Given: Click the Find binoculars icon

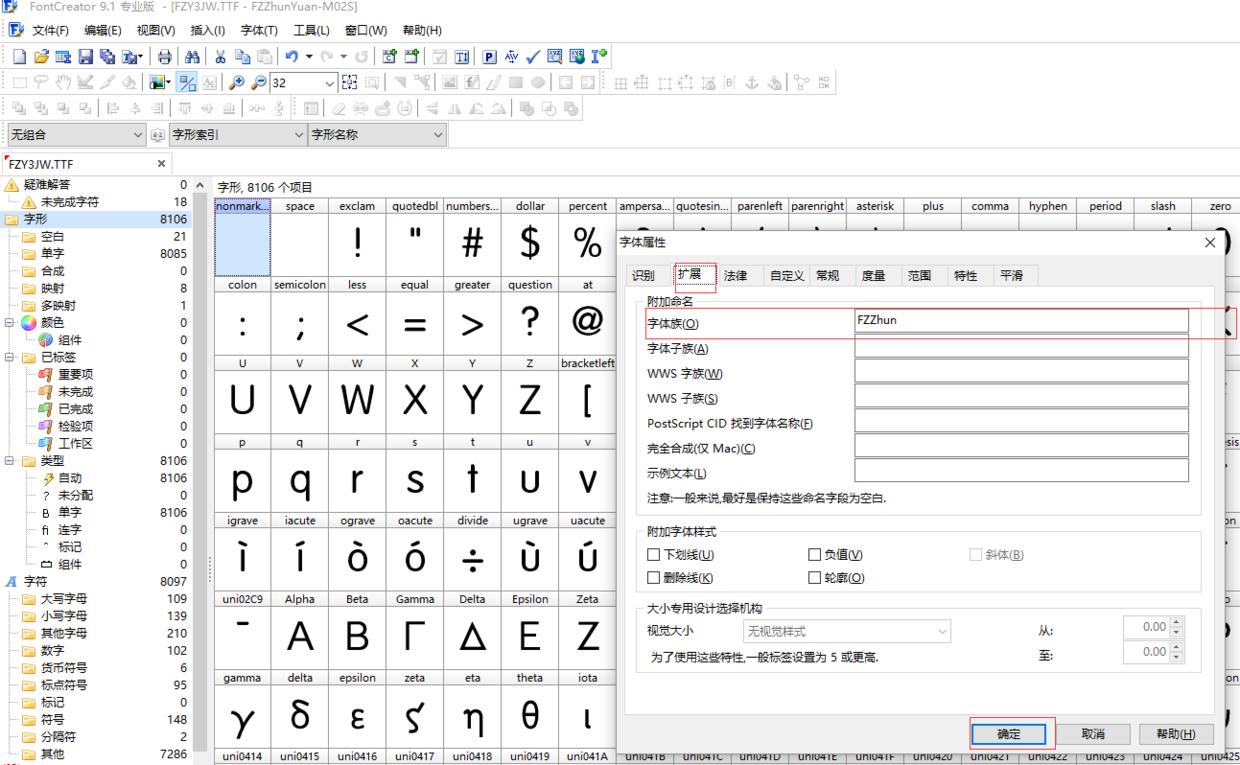Looking at the screenshot, I should coord(192,57).
